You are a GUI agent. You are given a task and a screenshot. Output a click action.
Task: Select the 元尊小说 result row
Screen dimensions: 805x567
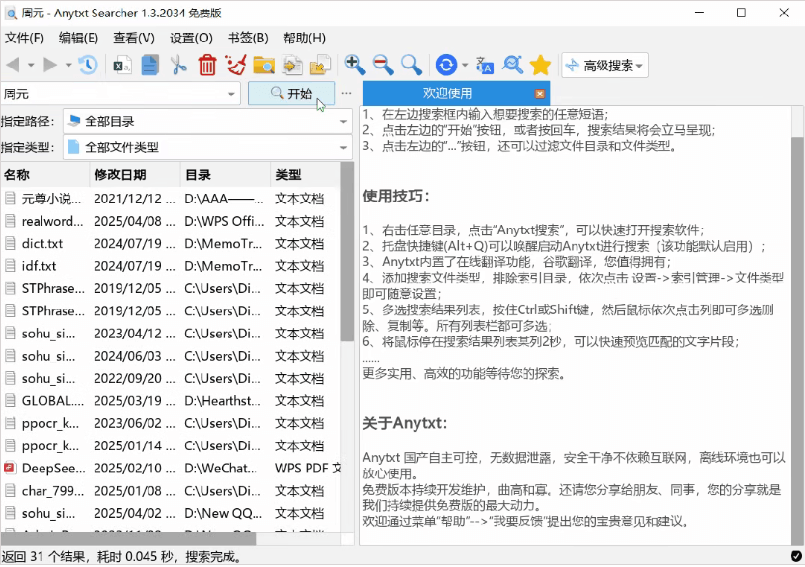[x=170, y=198]
